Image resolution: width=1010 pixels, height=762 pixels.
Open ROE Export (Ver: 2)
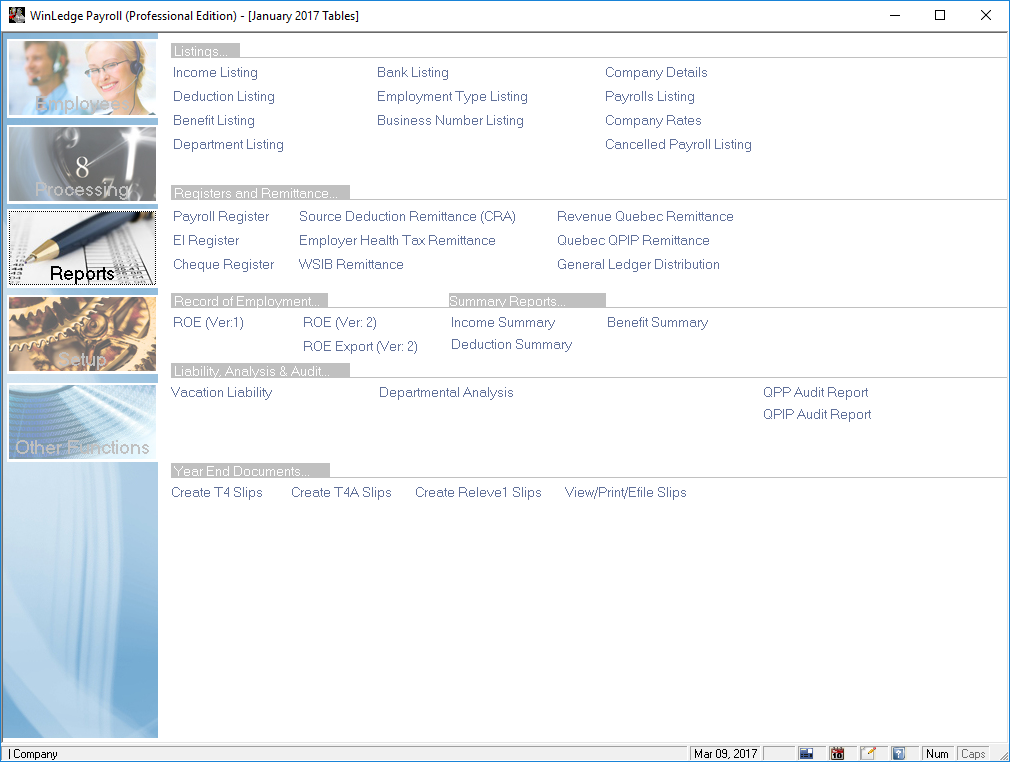pyautogui.click(x=360, y=347)
